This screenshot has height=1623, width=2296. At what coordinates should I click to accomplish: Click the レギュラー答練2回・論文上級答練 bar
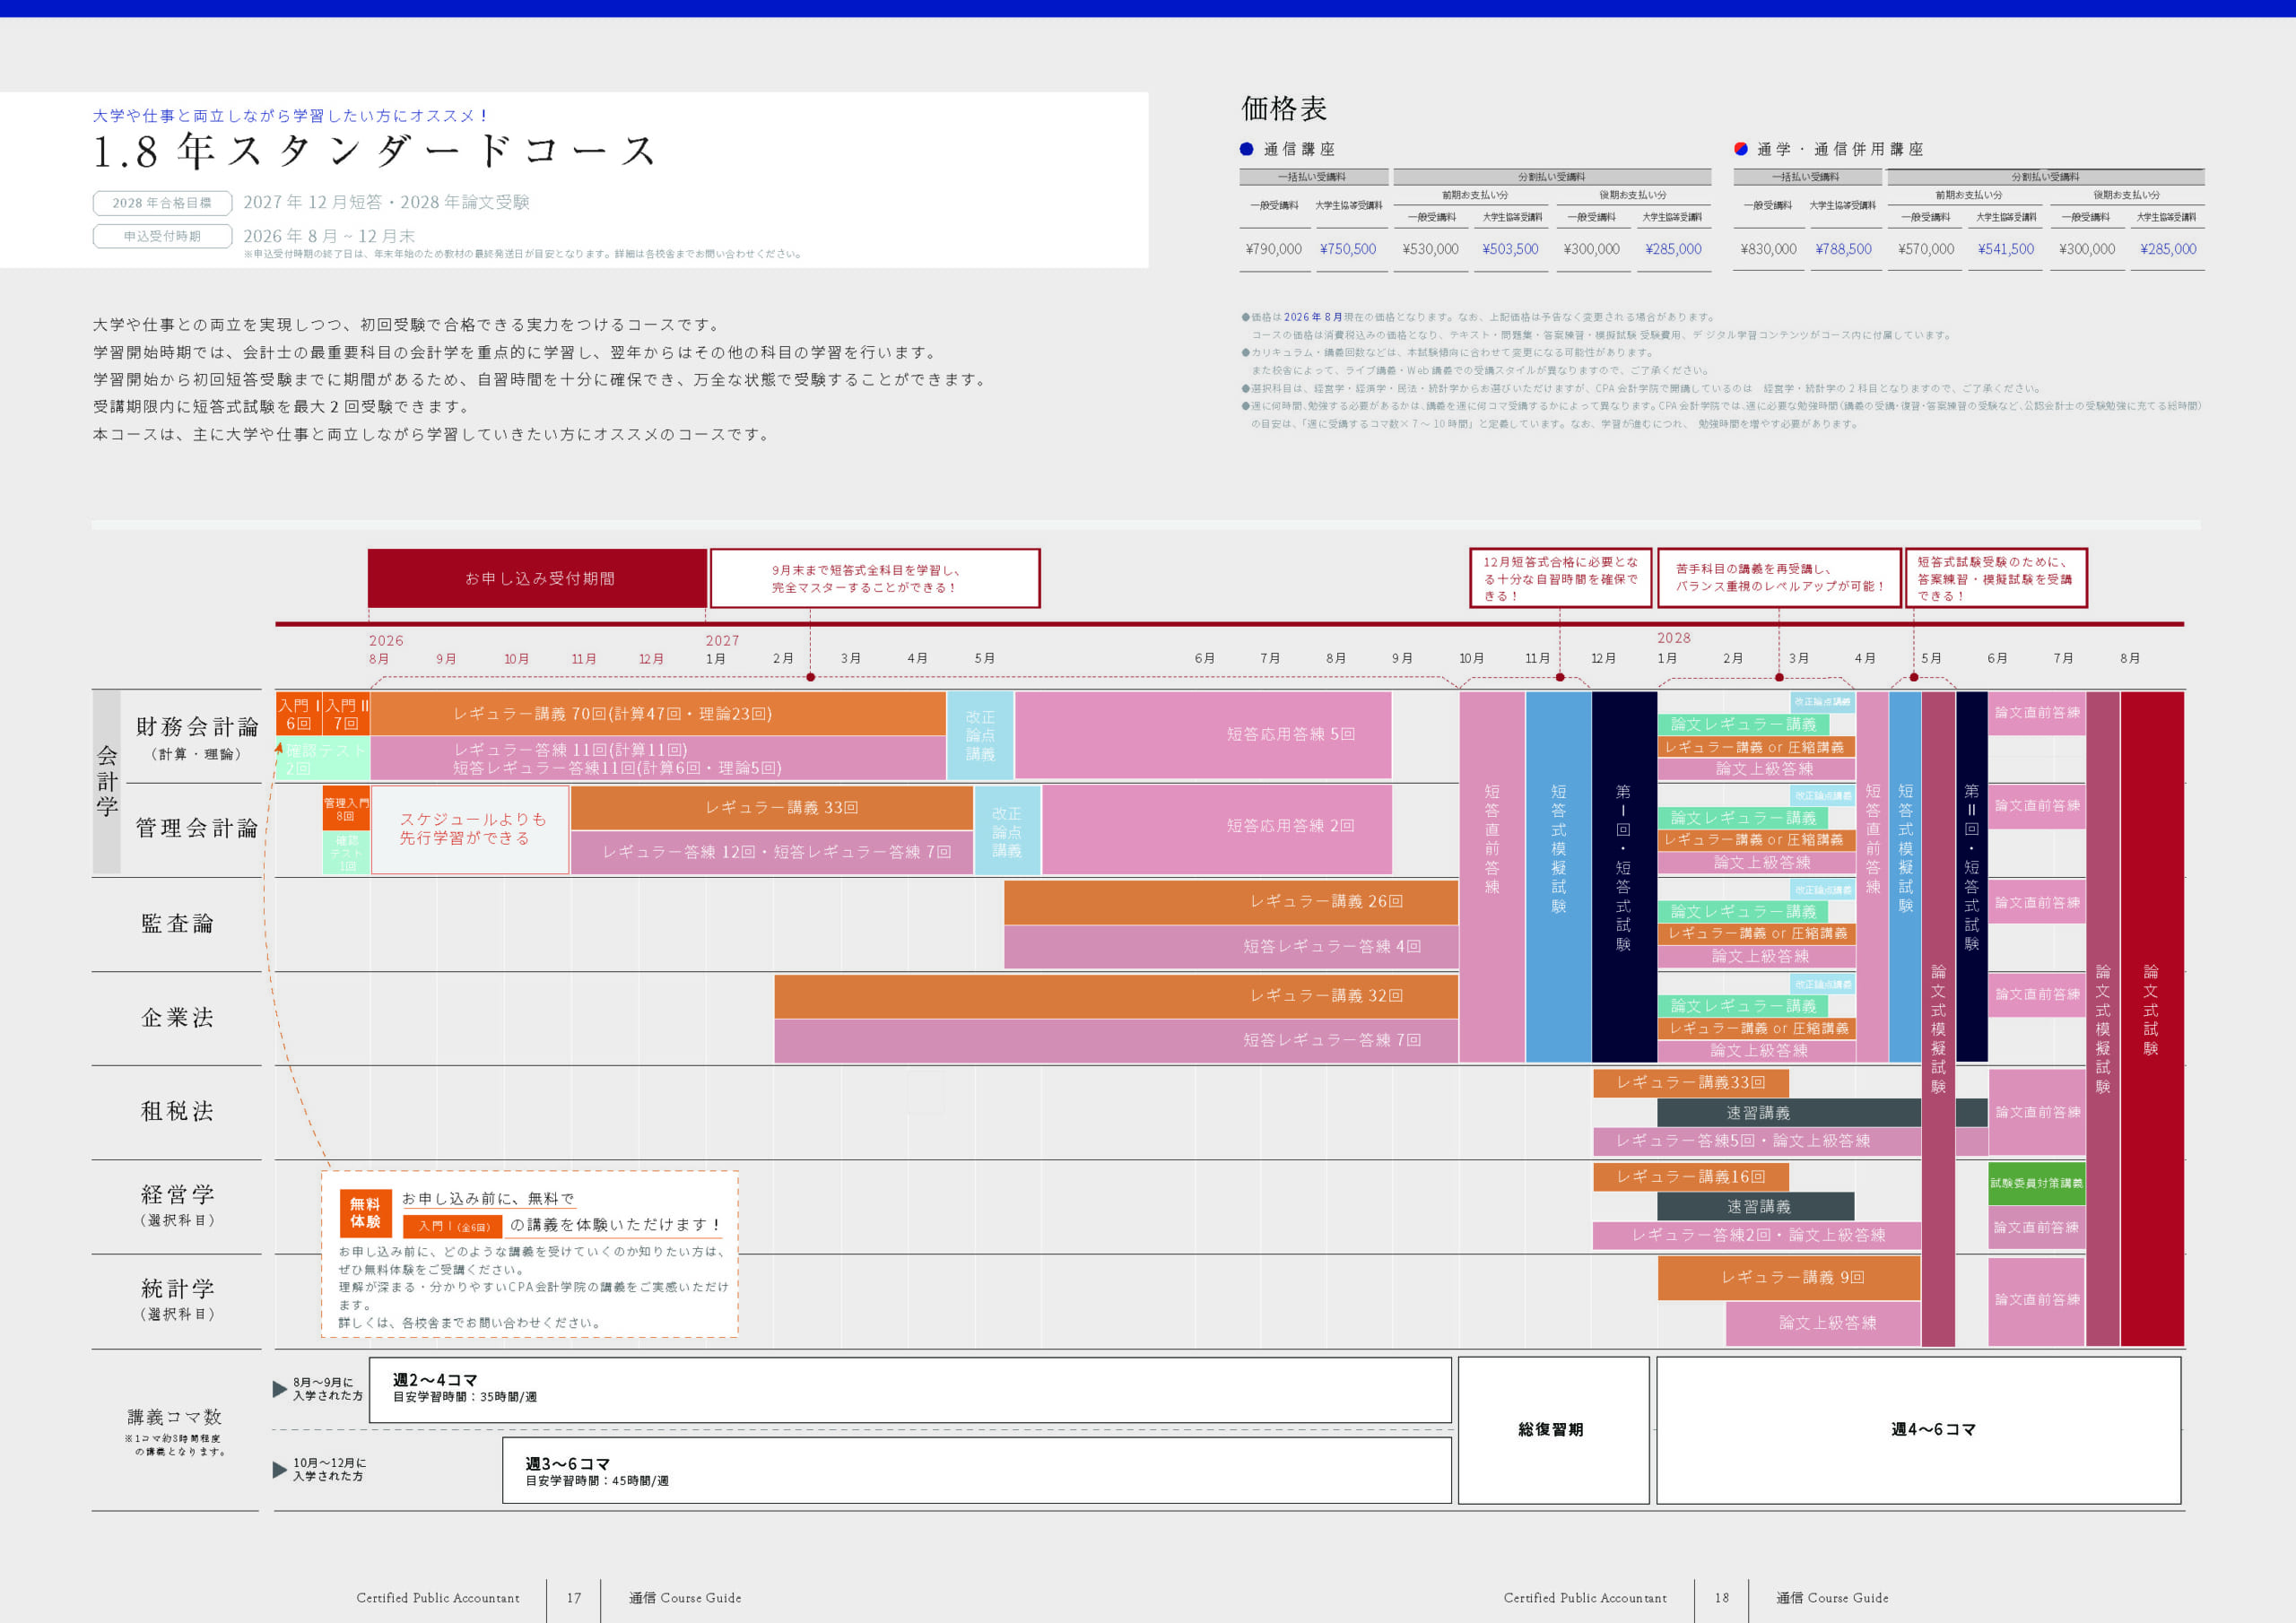point(1757,1236)
